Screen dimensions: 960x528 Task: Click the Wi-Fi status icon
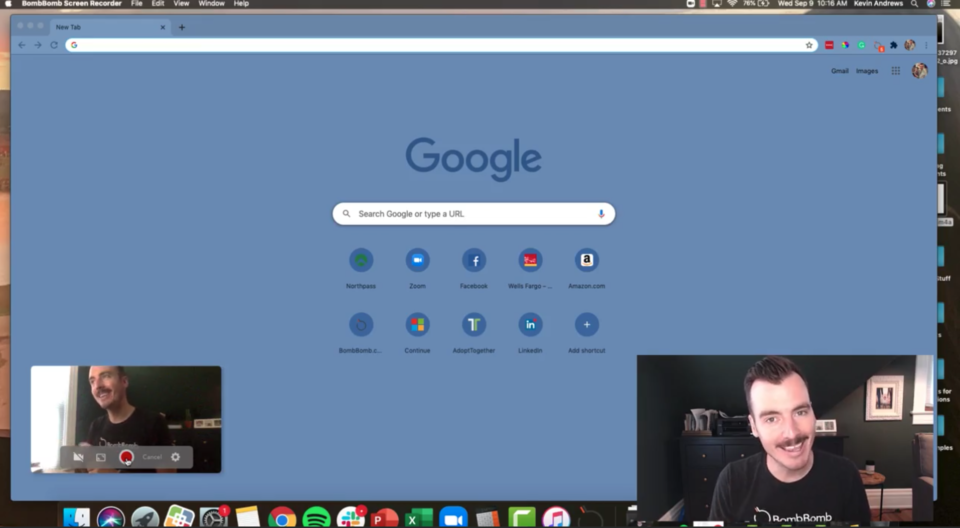732,4
